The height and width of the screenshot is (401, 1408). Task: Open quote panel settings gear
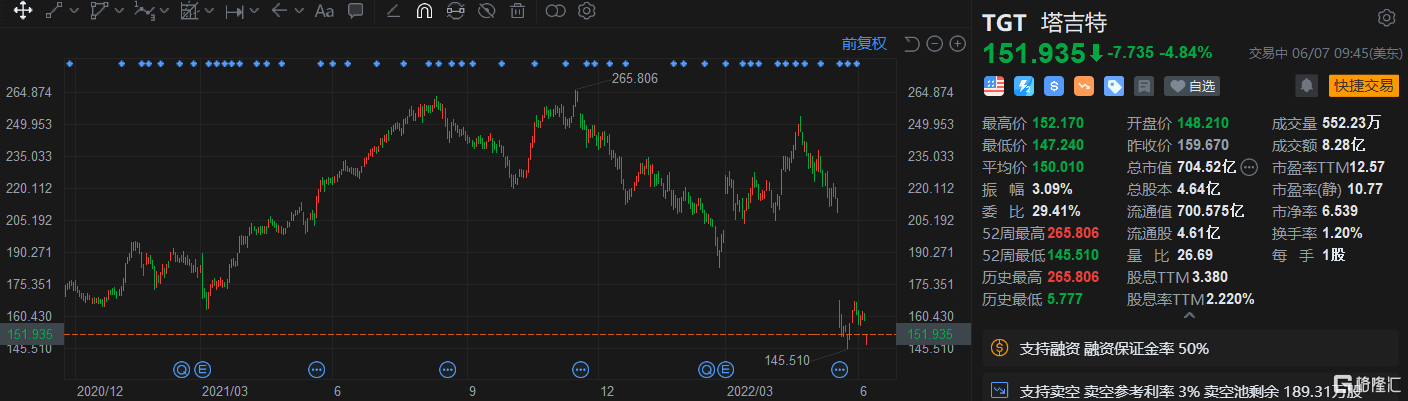click(x=1386, y=18)
